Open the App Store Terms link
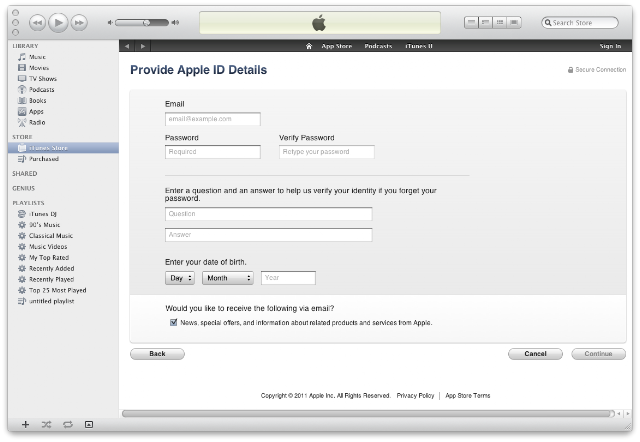Image resolution: width=640 pixels, height=442 pixels. (468, 395)
